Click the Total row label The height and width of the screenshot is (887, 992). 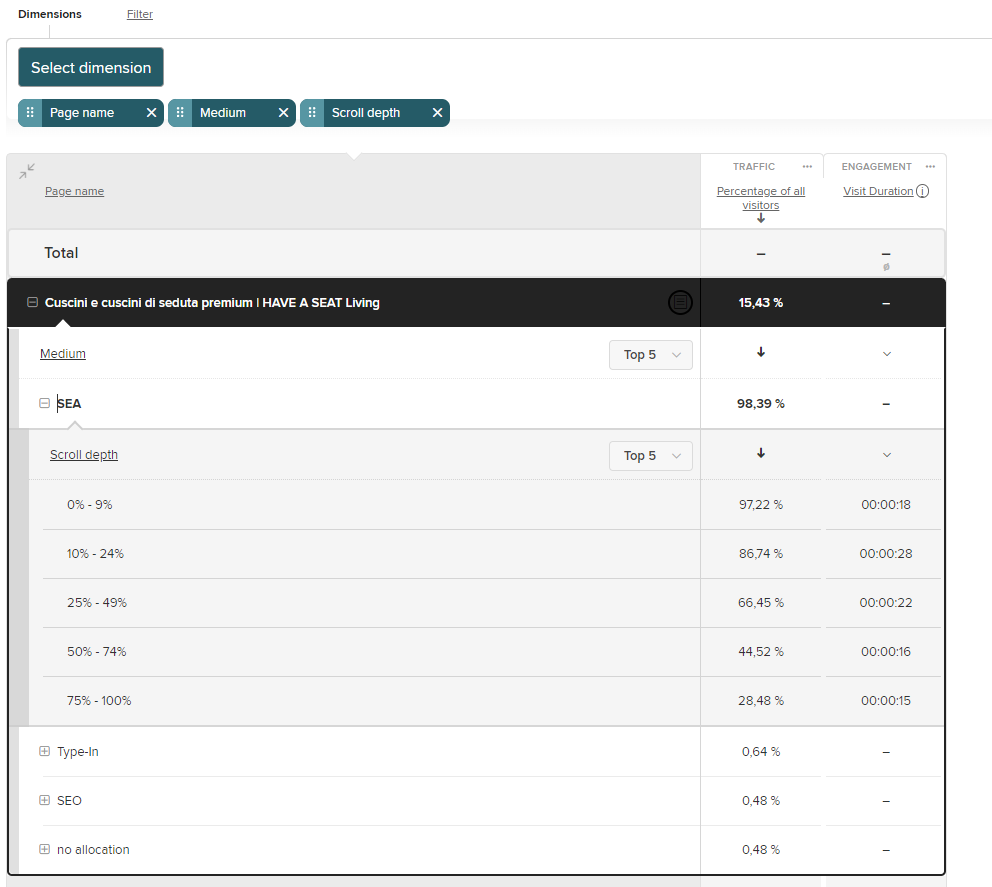pos(61,253)
